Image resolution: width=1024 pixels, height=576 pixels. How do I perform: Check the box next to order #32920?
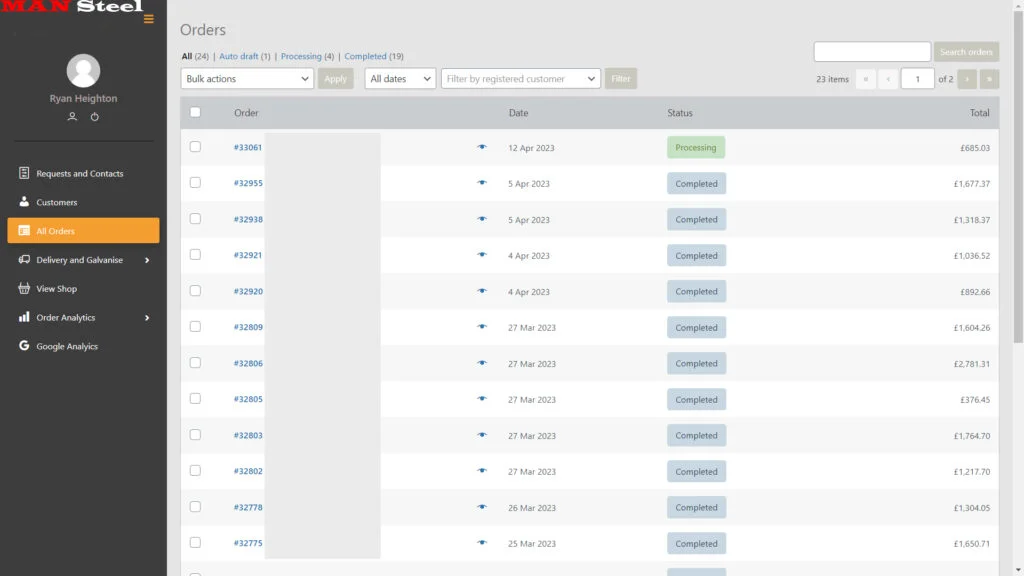[195, 291]
